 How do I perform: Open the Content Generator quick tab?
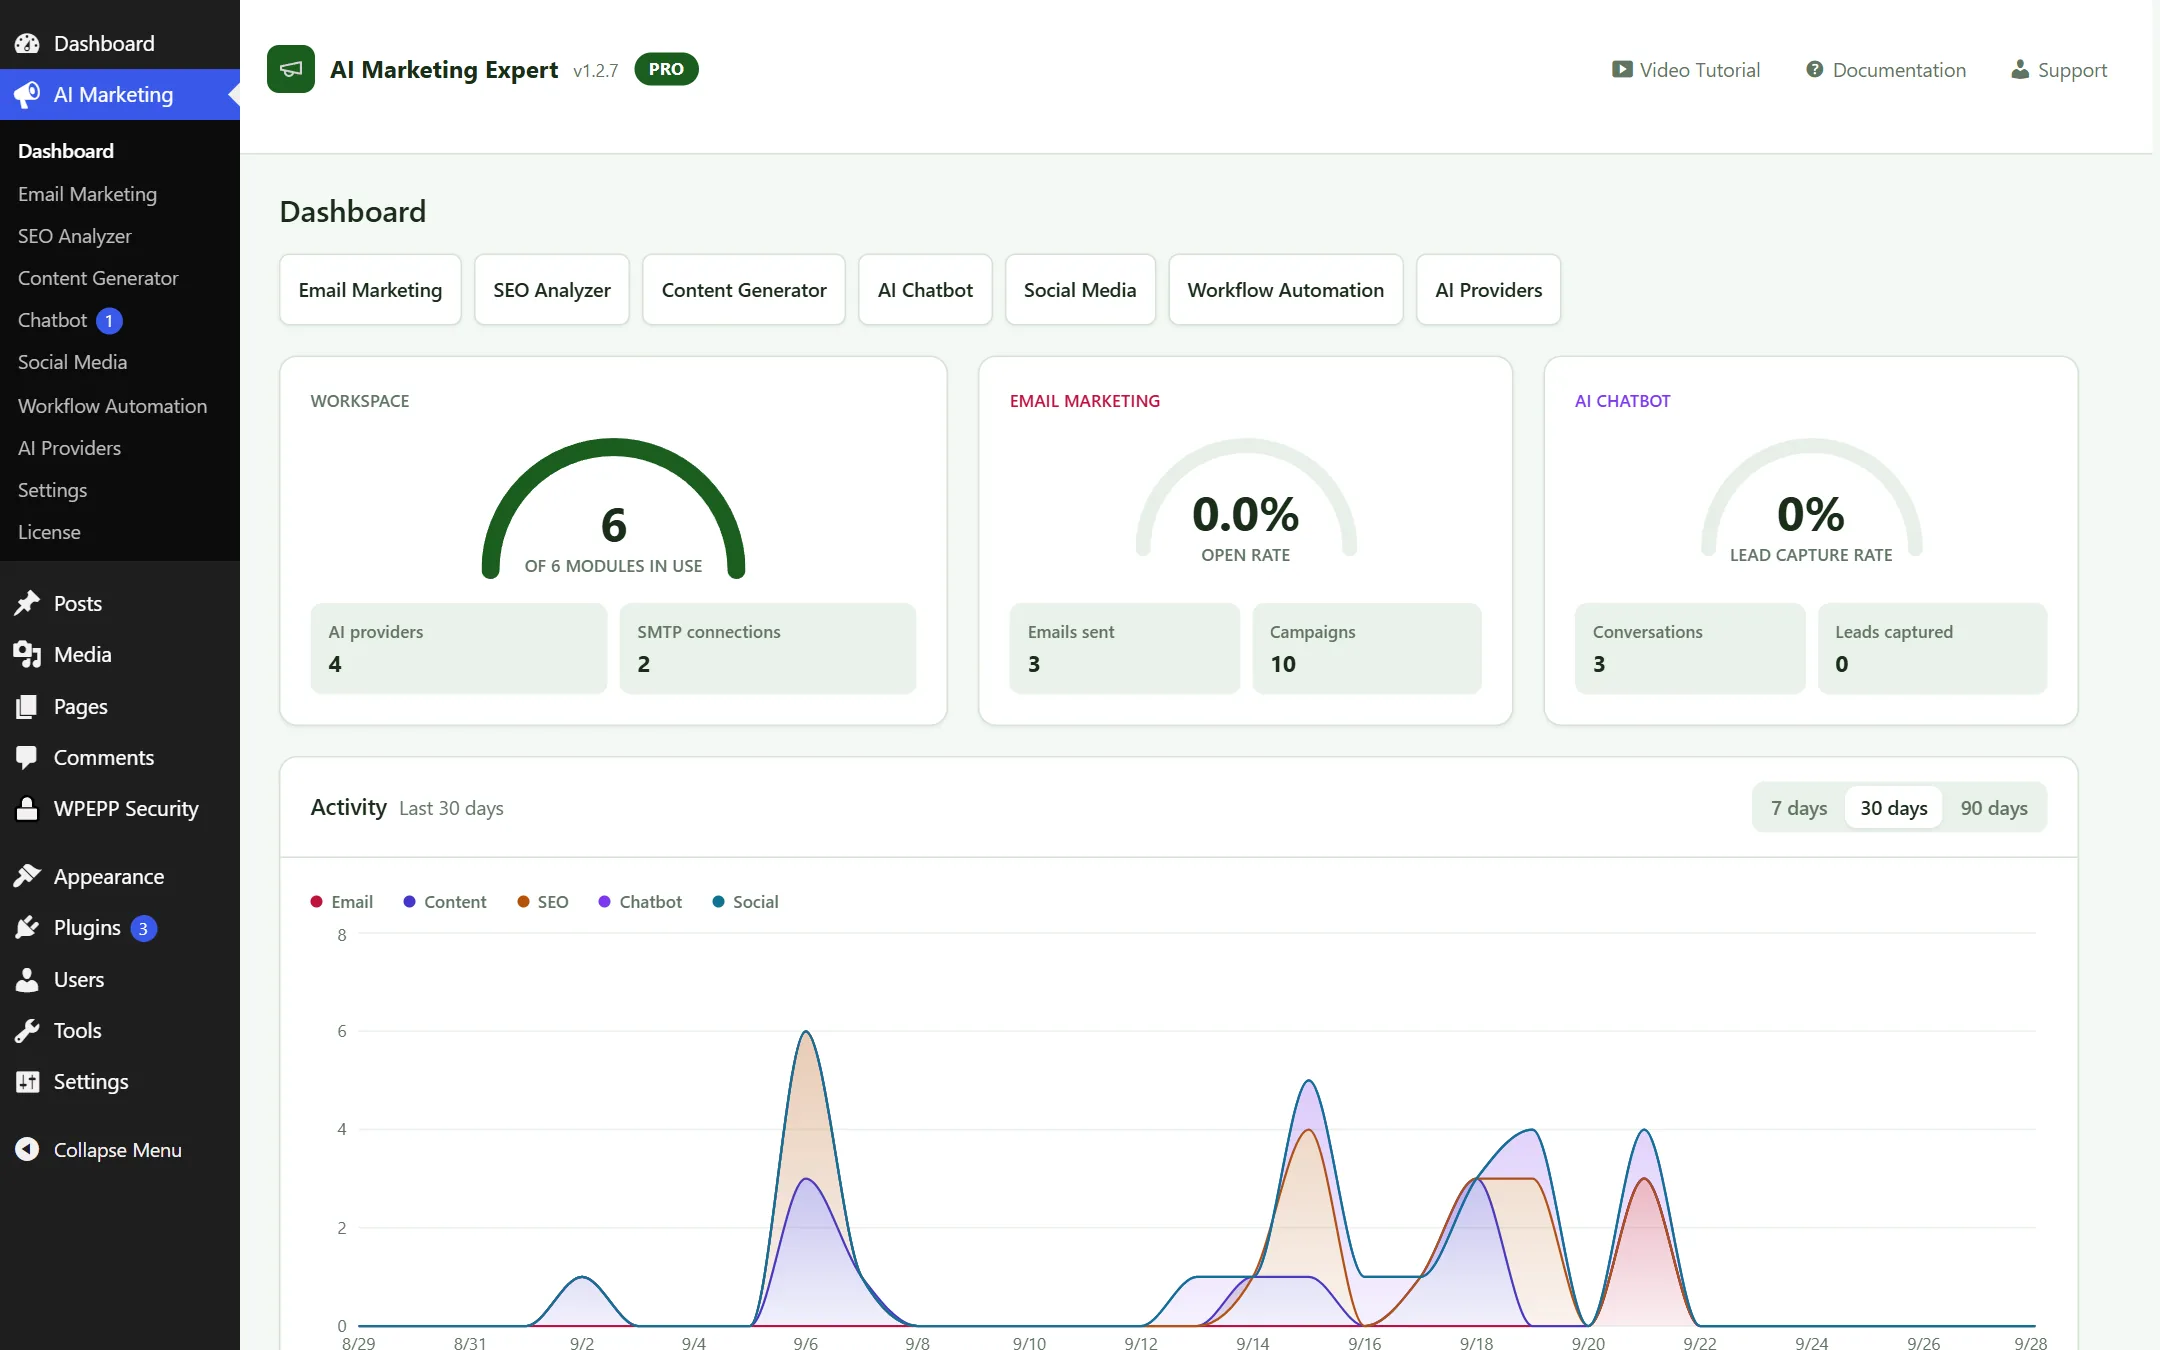click(x=744, y=290)
